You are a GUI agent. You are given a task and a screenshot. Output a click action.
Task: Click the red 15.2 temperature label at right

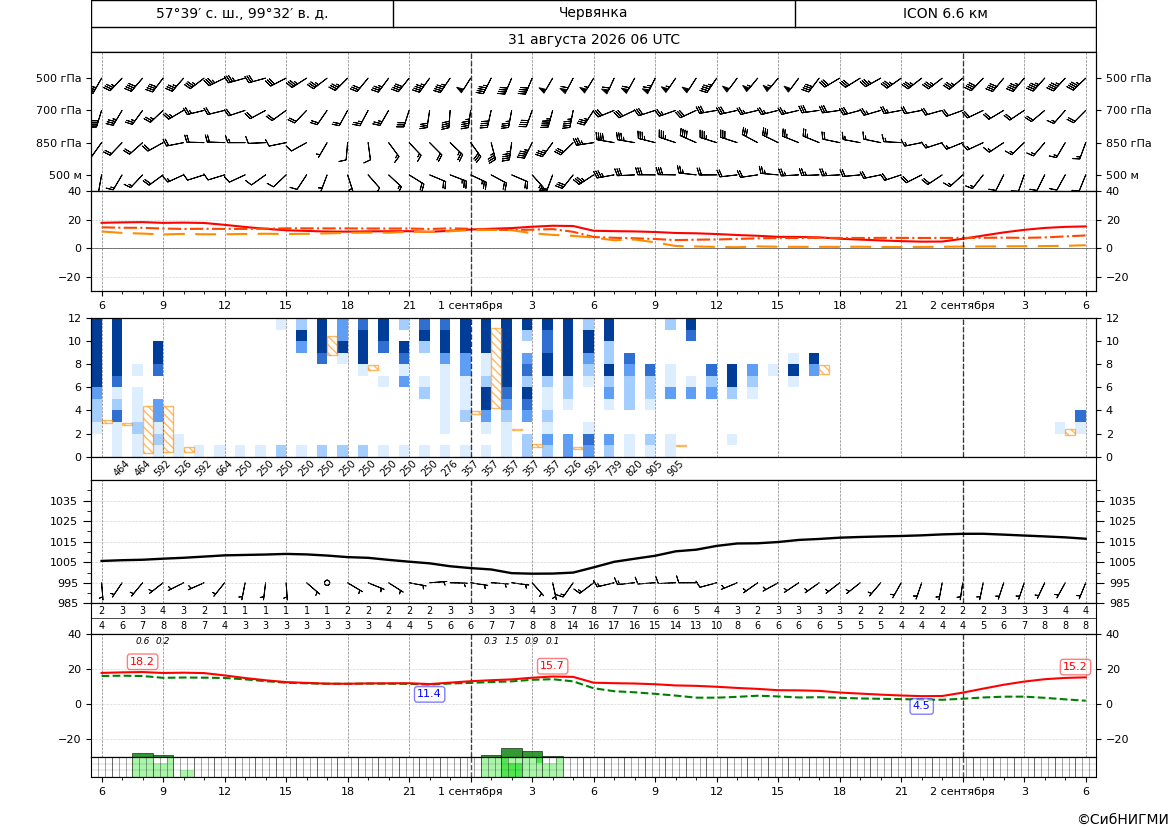tap(1074, 667)
